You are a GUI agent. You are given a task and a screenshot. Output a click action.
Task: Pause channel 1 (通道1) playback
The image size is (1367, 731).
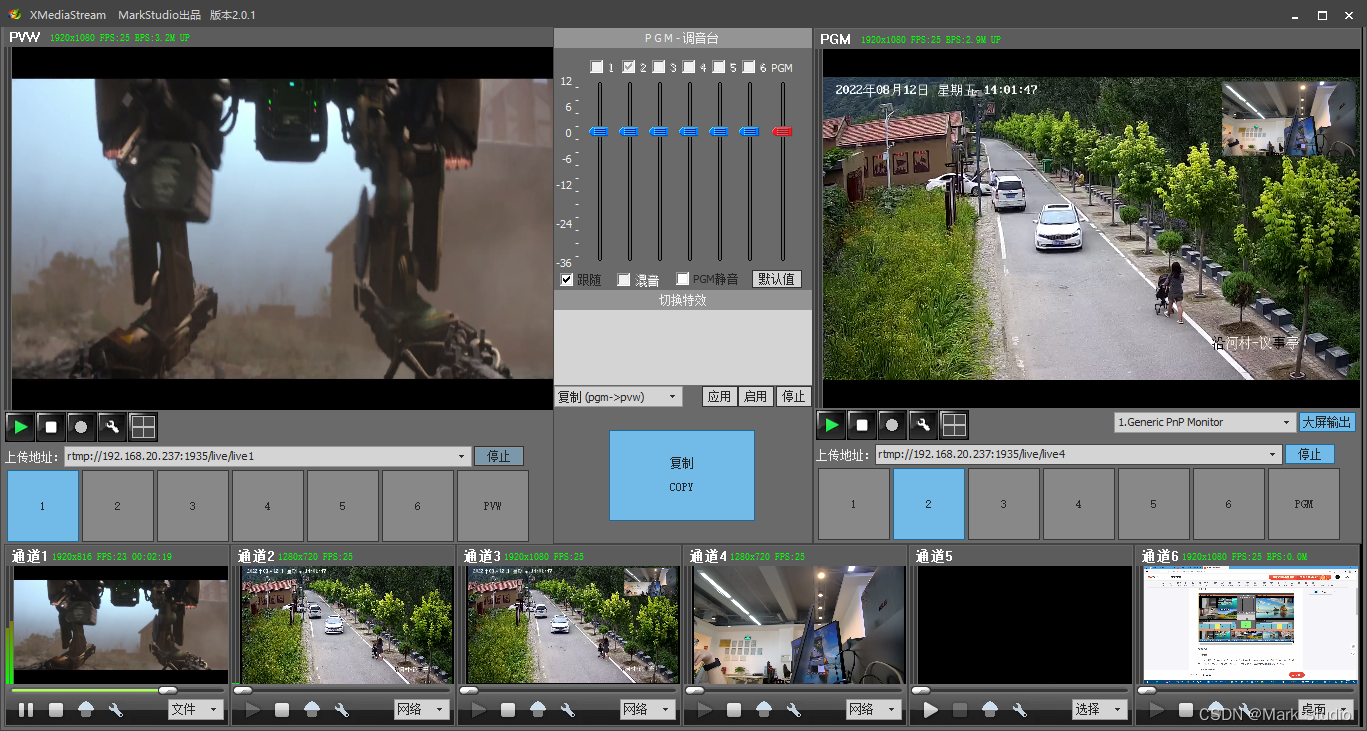[26, 710]
